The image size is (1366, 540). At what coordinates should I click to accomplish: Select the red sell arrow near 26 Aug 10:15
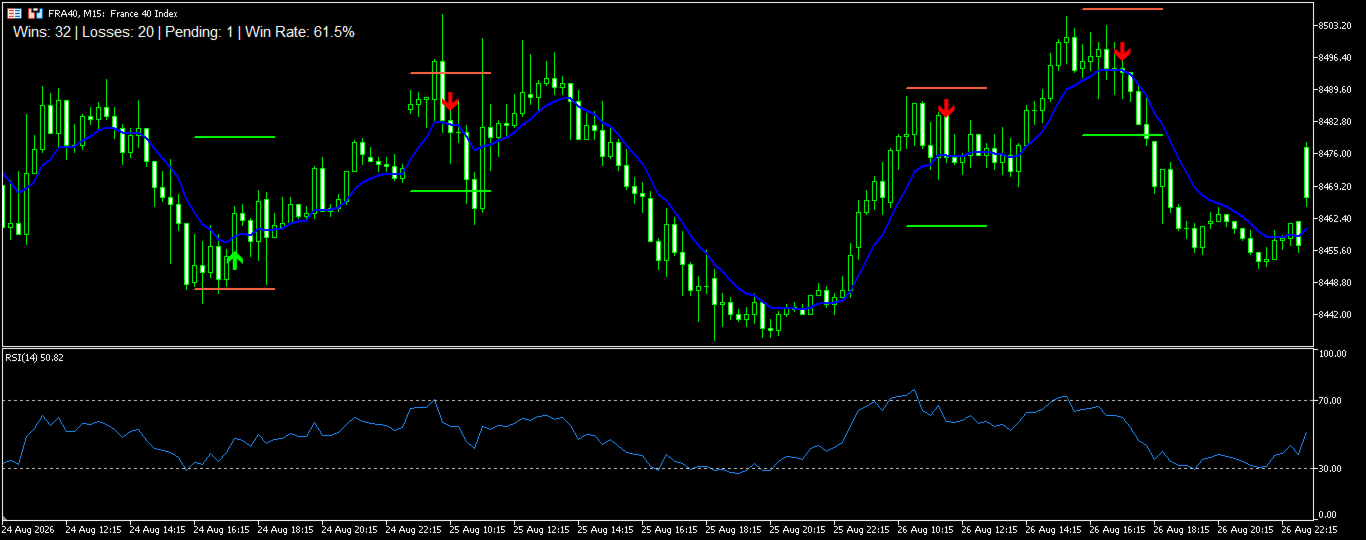[946, 108]
